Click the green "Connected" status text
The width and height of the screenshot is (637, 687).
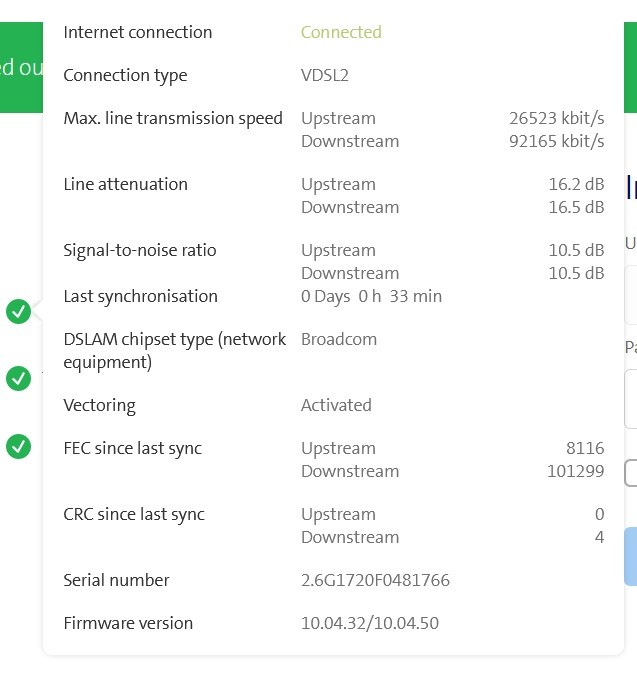pos(341,32)
